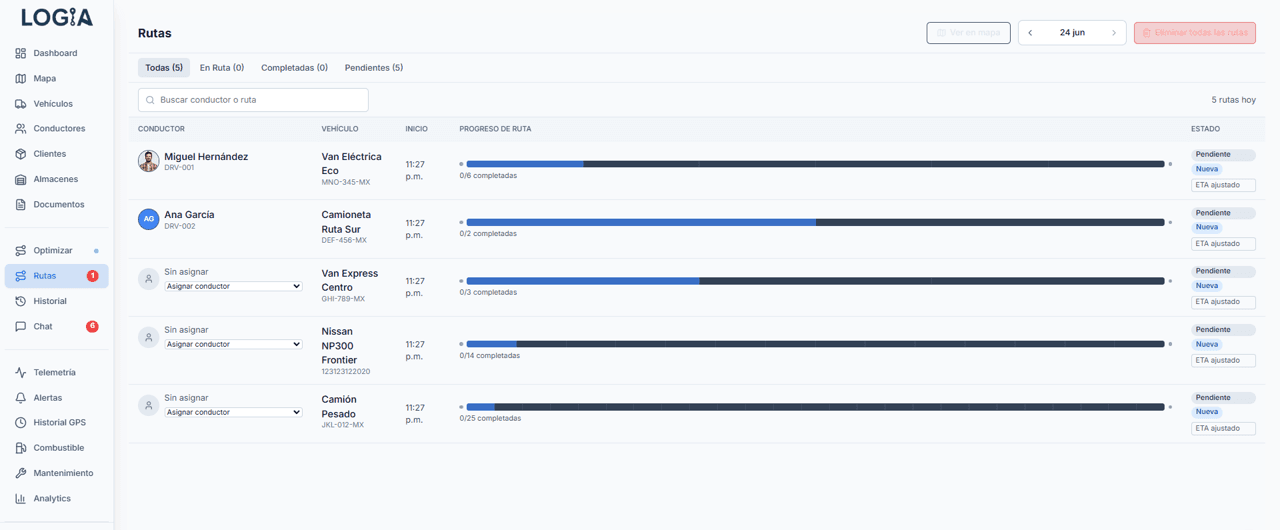Viewport: 1280px width, 530px height.
Task: Expand the Asignar conductor dropdown for Van Express Centro
Action: tap(233, 286)
